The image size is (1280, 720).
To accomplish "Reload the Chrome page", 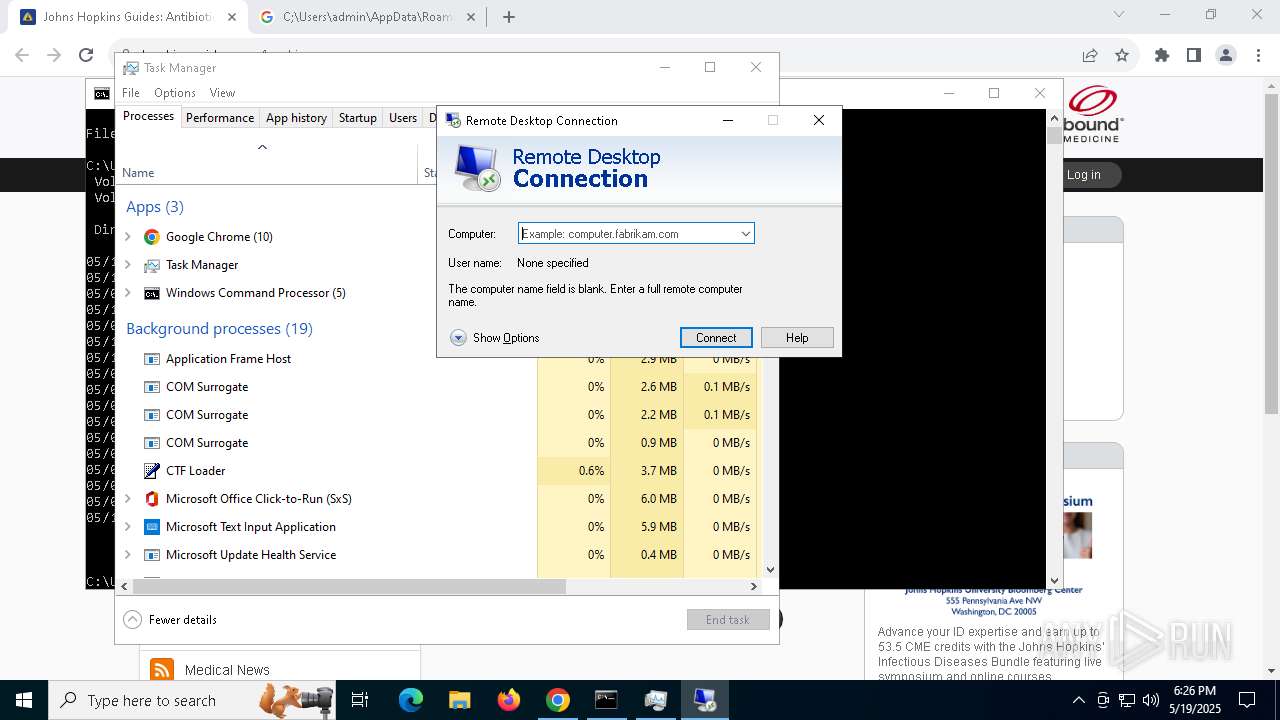I will click(86, 56).
